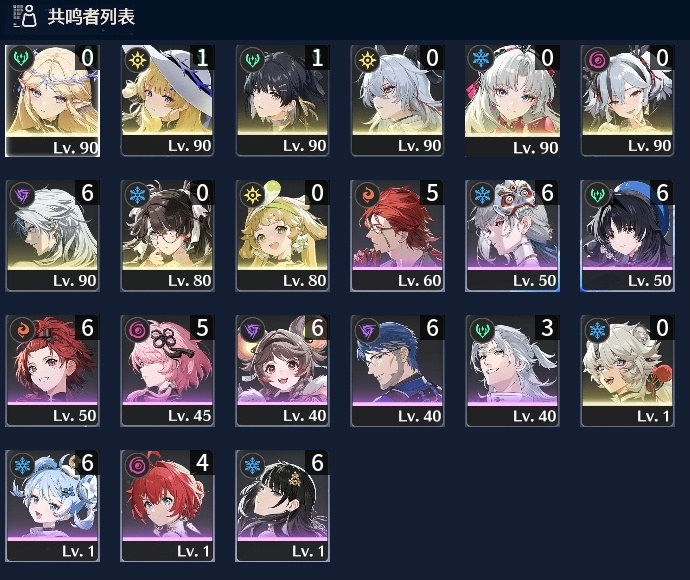
Task: Click the Spectro icon on the white-hat blonde card
Action: tap(137, 59)
